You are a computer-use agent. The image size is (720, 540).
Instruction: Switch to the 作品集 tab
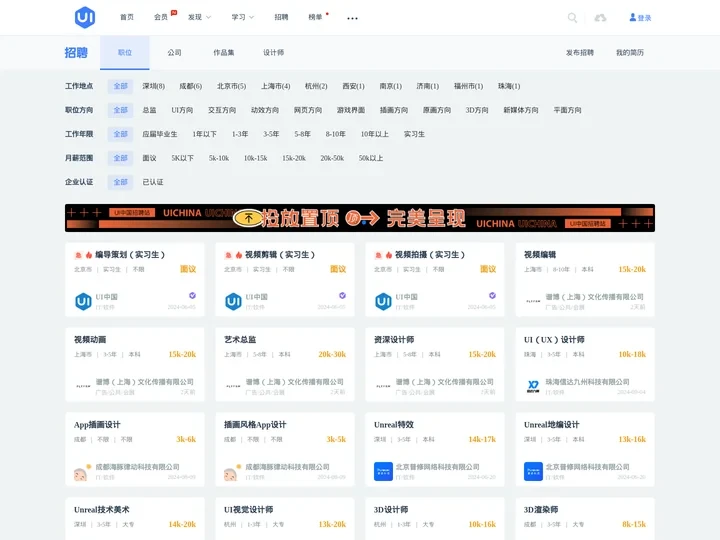coord(224,53)
